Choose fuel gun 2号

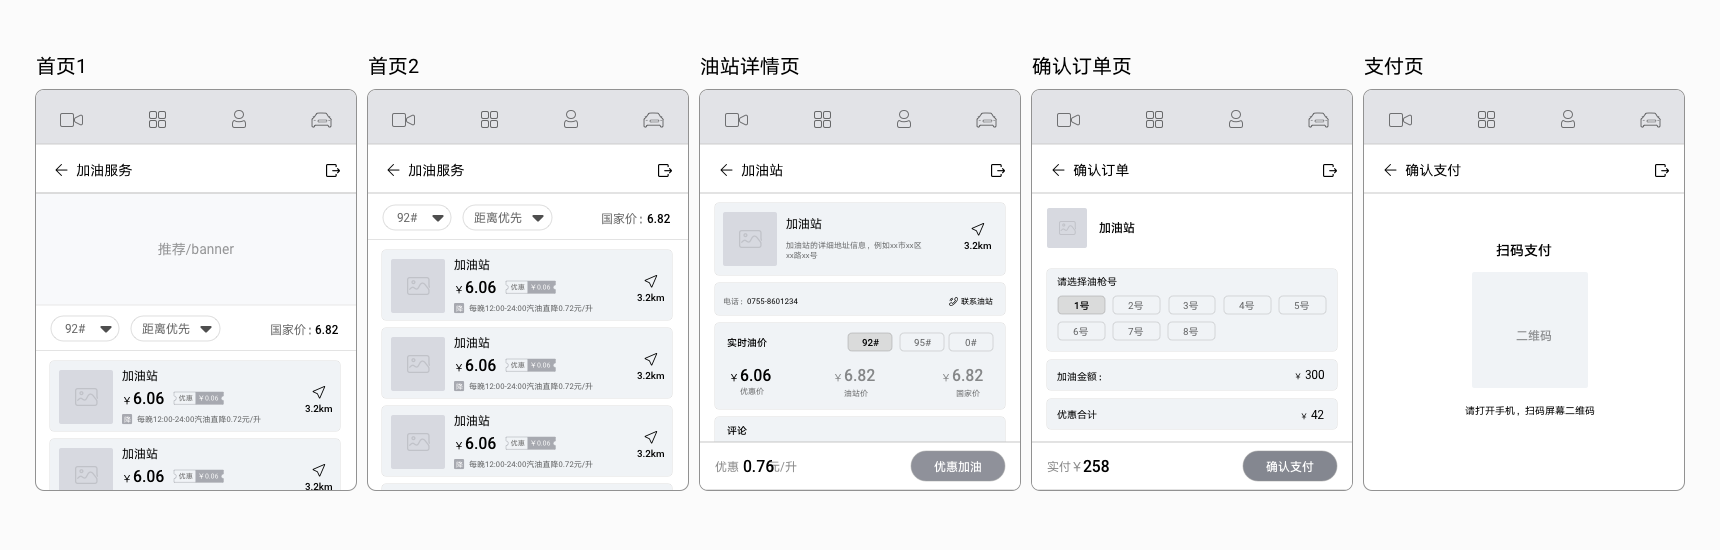[1136, 305]
